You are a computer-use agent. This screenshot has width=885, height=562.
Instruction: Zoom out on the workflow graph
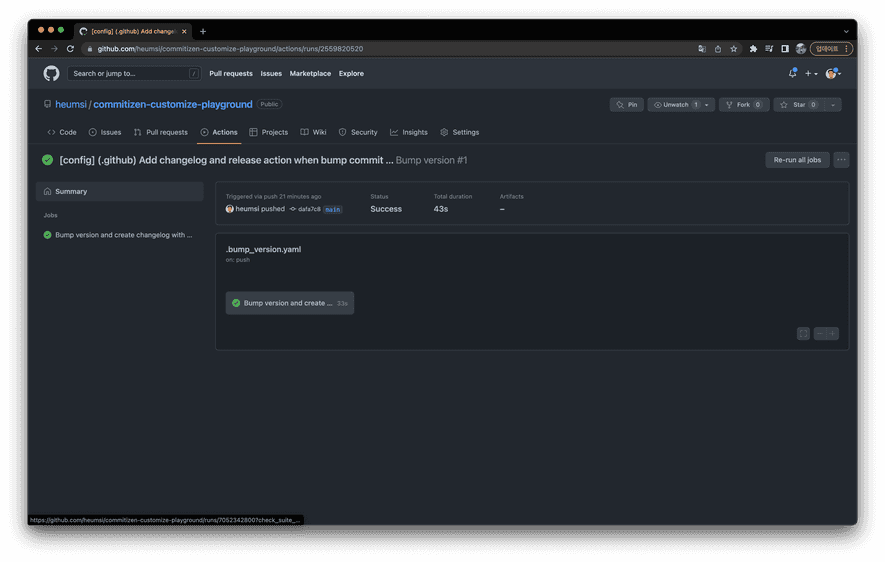[x=819, y=334]
